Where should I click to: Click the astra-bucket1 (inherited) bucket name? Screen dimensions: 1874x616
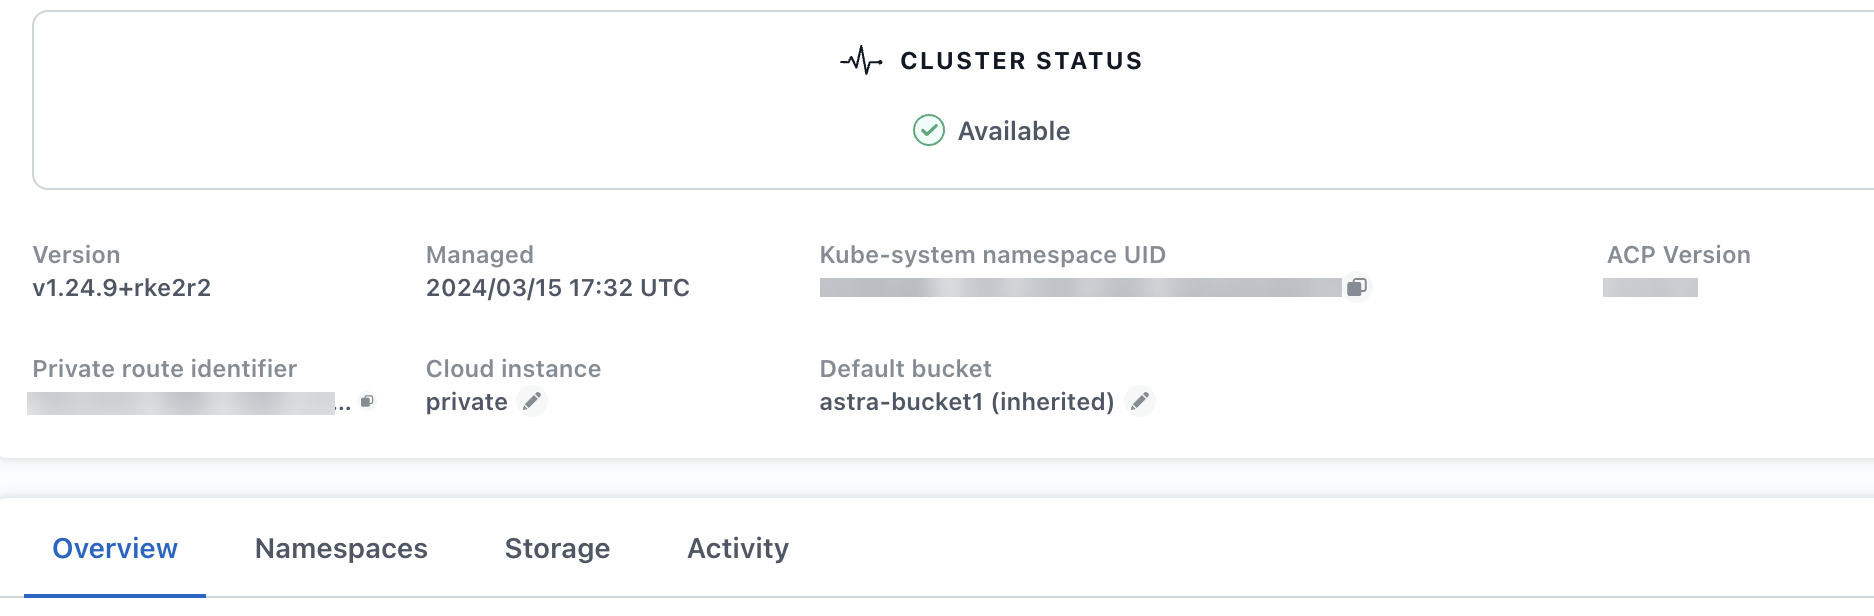tap(966, 402)
